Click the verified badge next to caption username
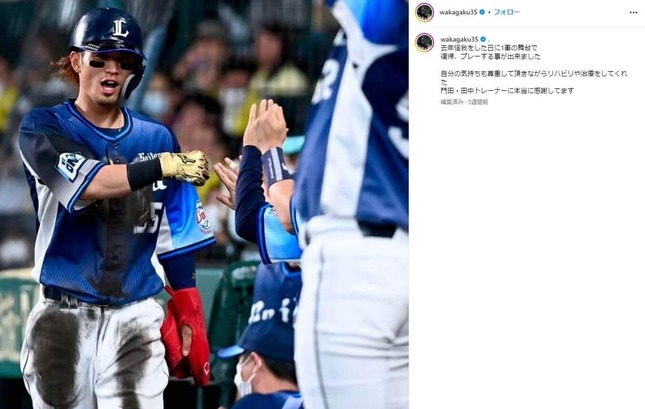Viewport: 645px width, 409px height. point(483,40)
